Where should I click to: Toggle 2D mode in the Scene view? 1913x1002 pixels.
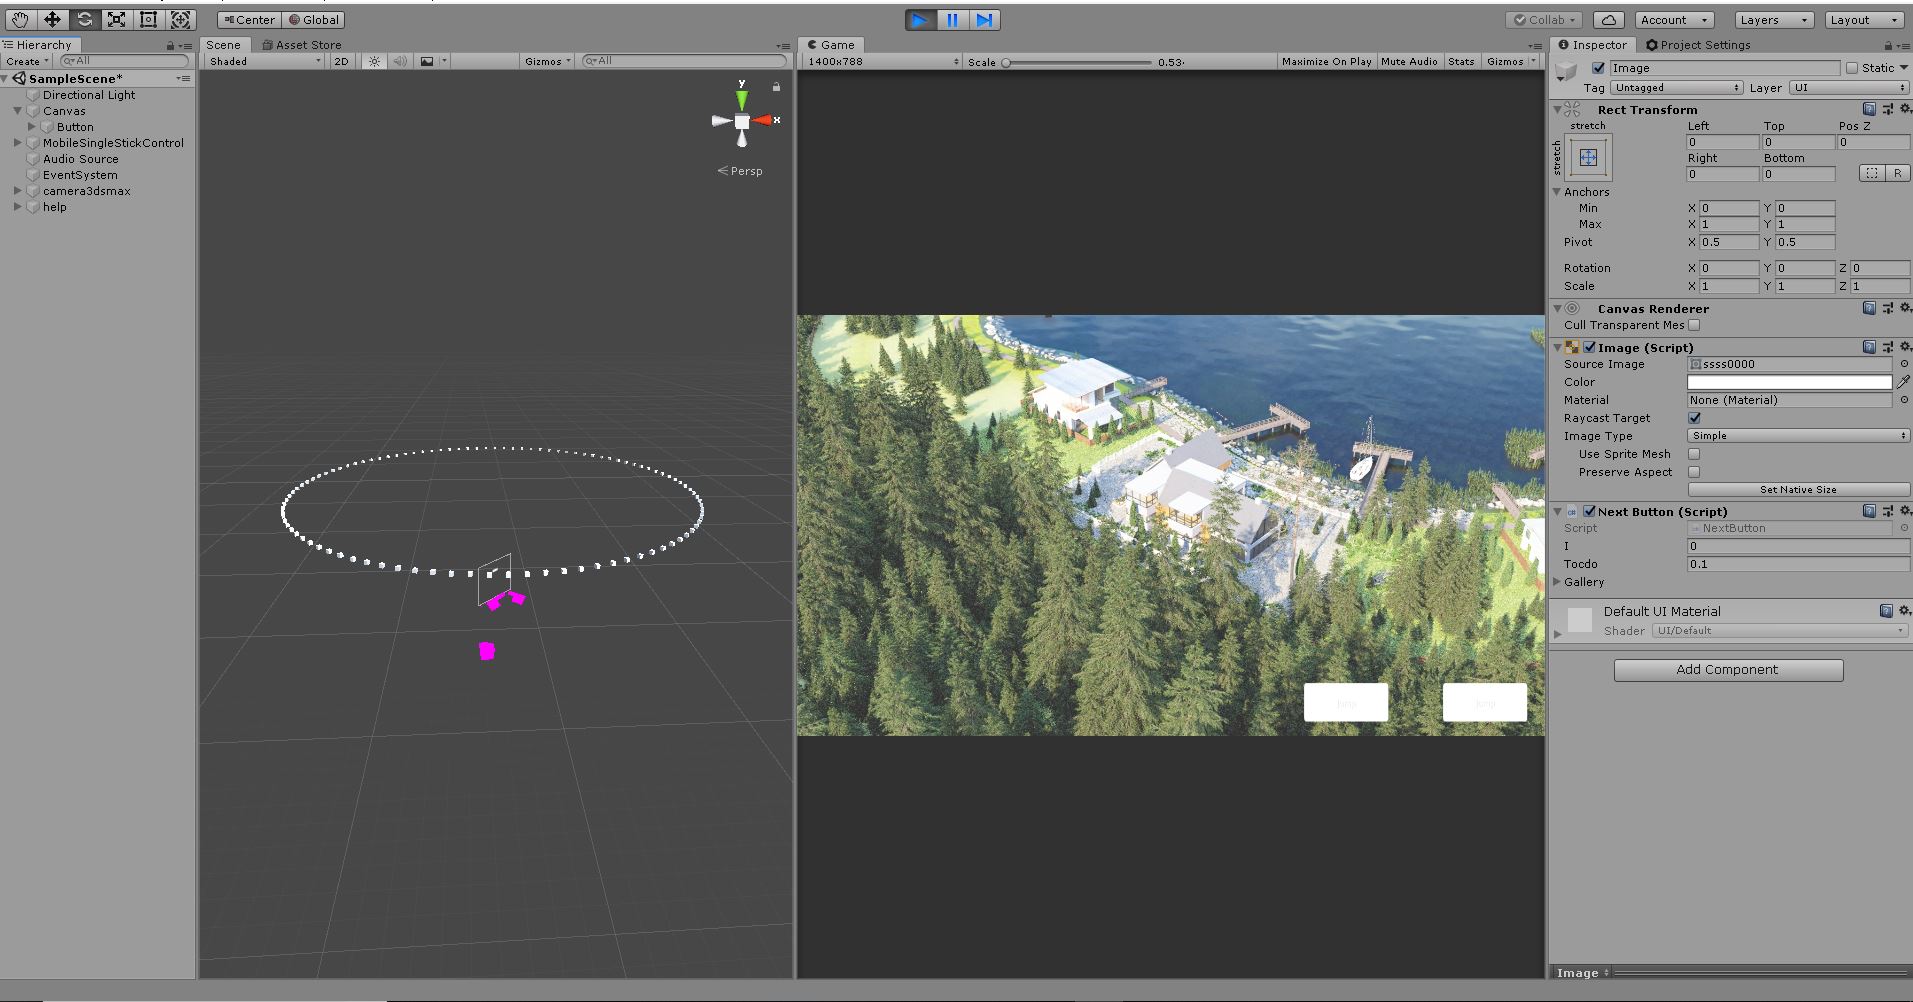(341, 61)
